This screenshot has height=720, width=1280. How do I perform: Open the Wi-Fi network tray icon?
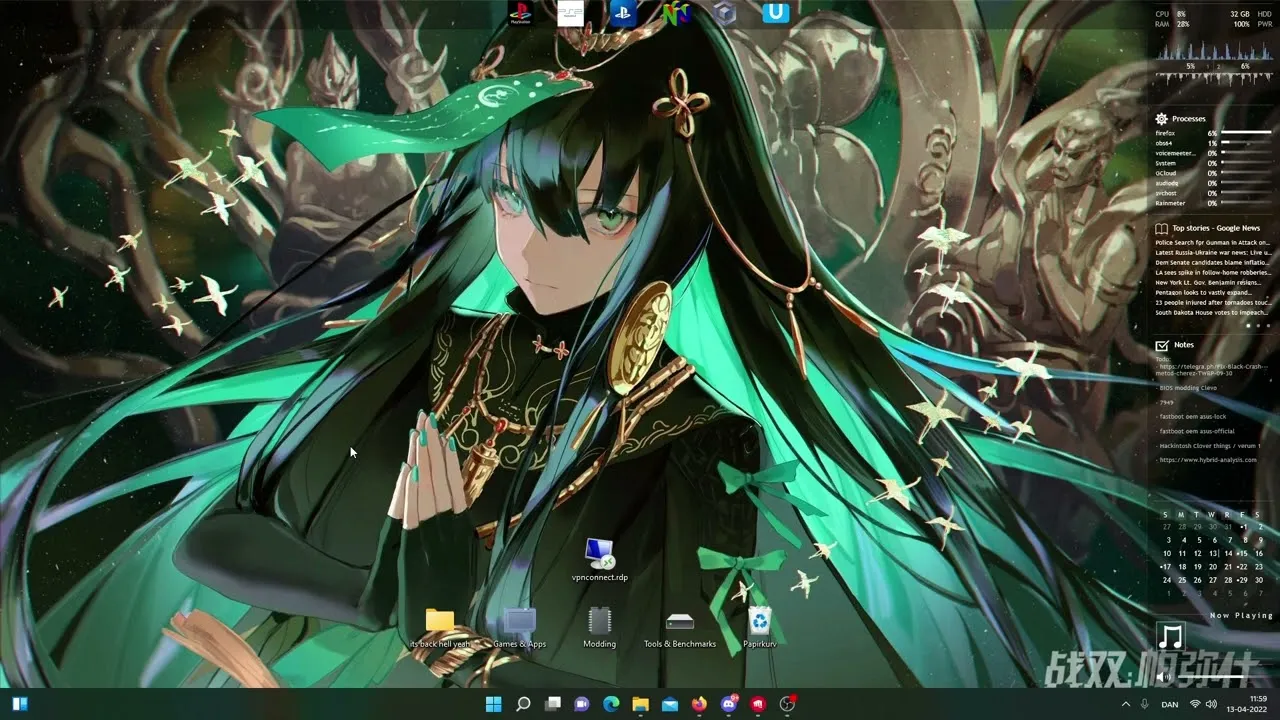coord(1195,704)
